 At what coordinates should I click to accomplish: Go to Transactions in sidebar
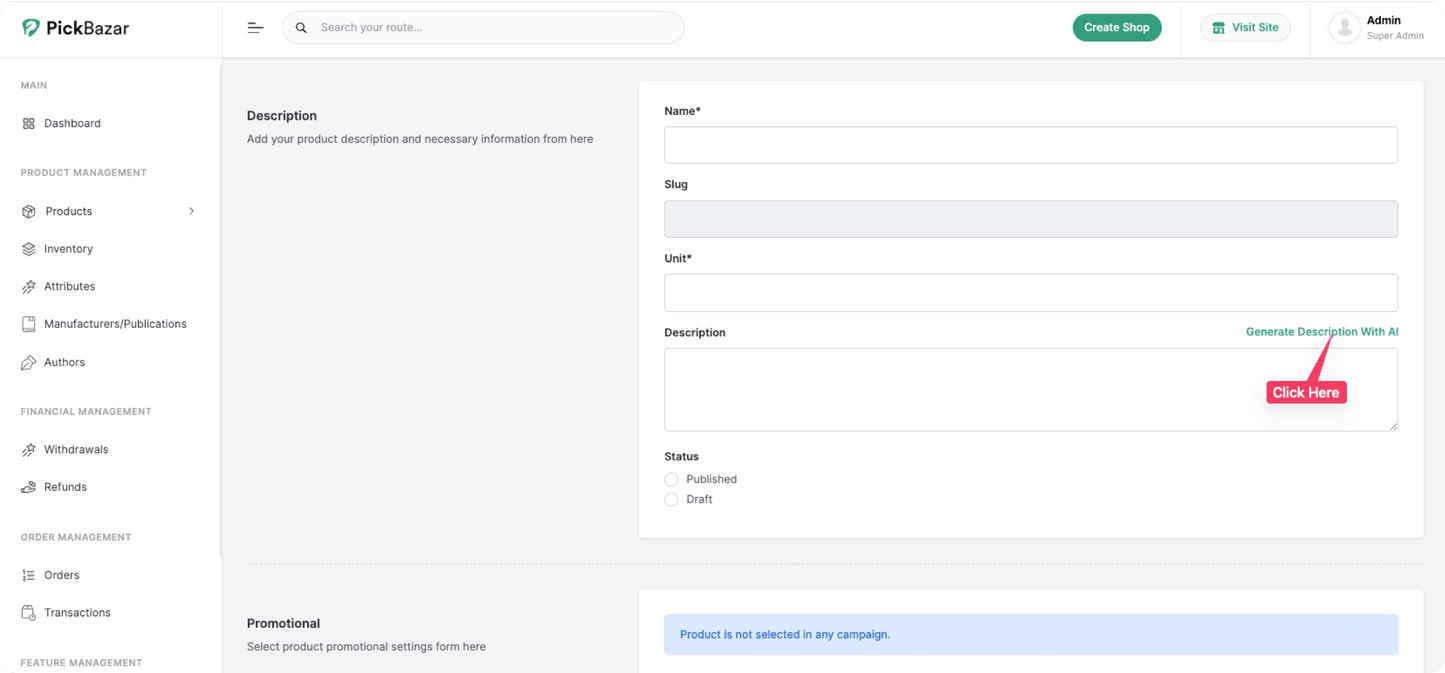77,613
